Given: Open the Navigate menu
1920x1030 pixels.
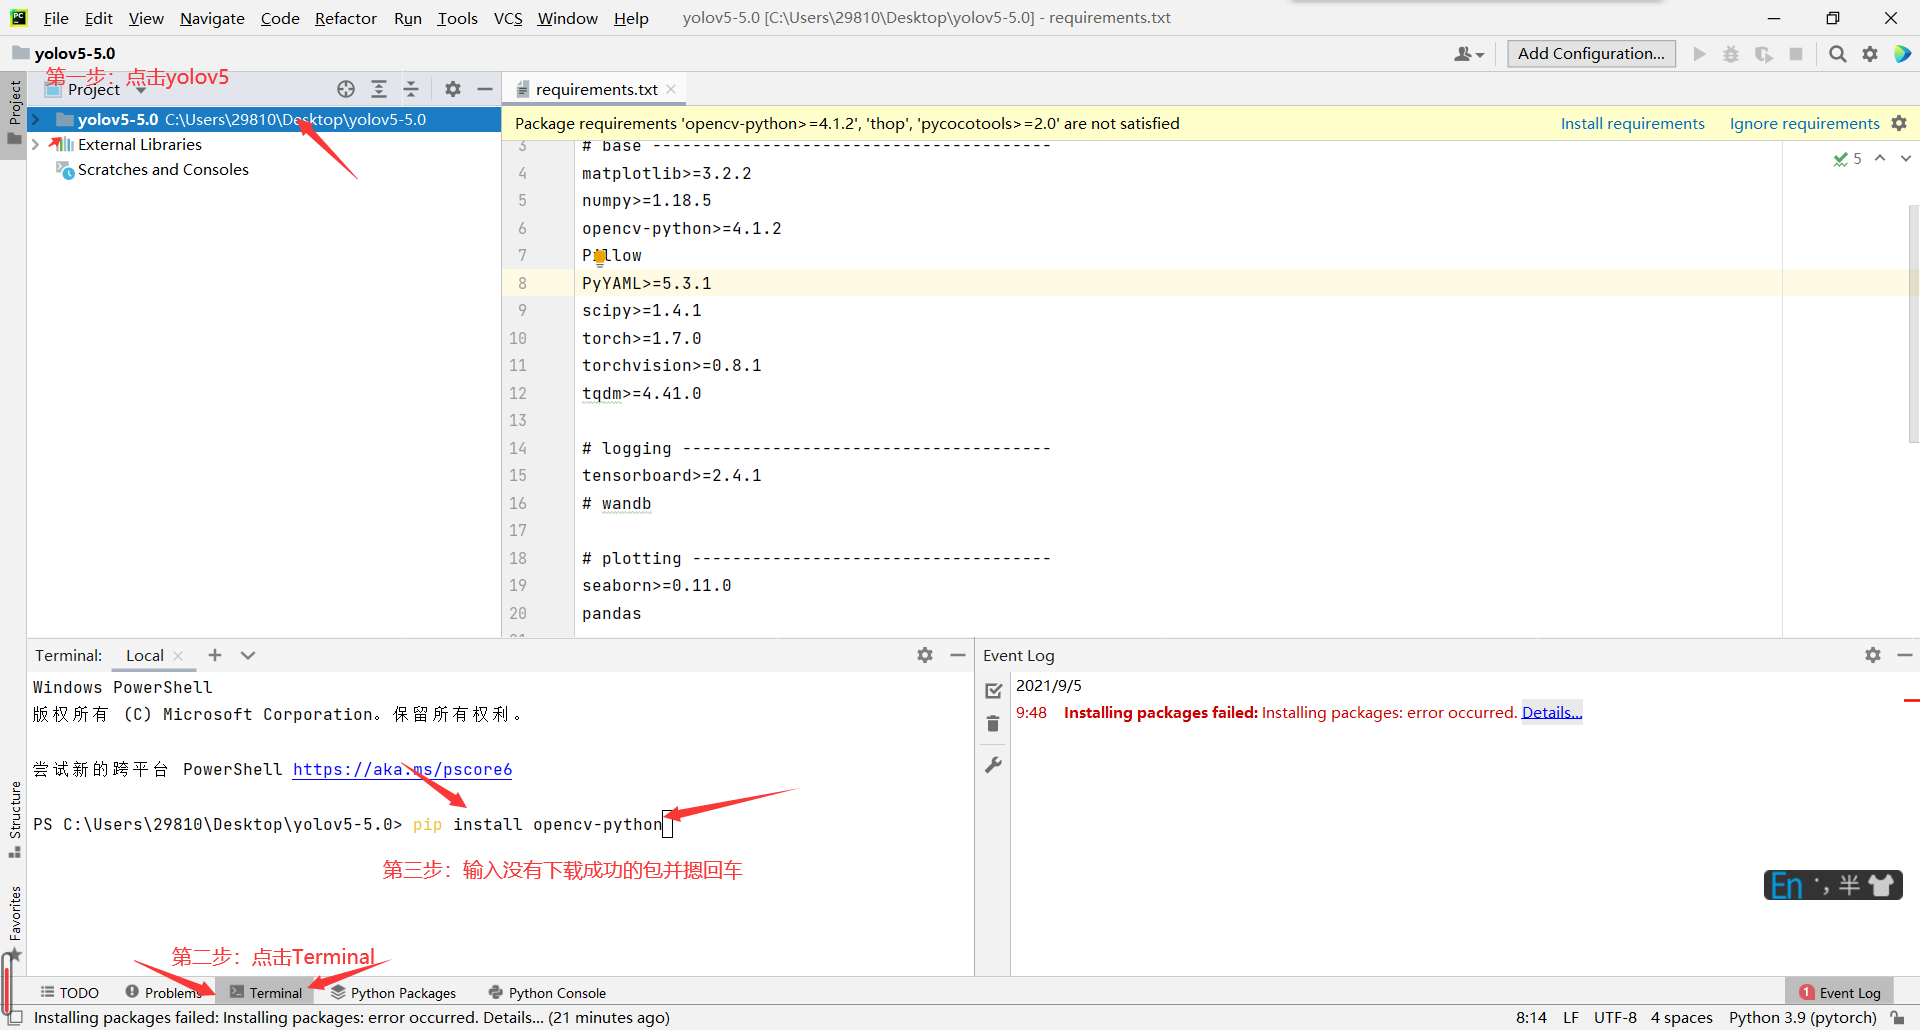Looking at the screenshot, I should [x=212, y=18].
